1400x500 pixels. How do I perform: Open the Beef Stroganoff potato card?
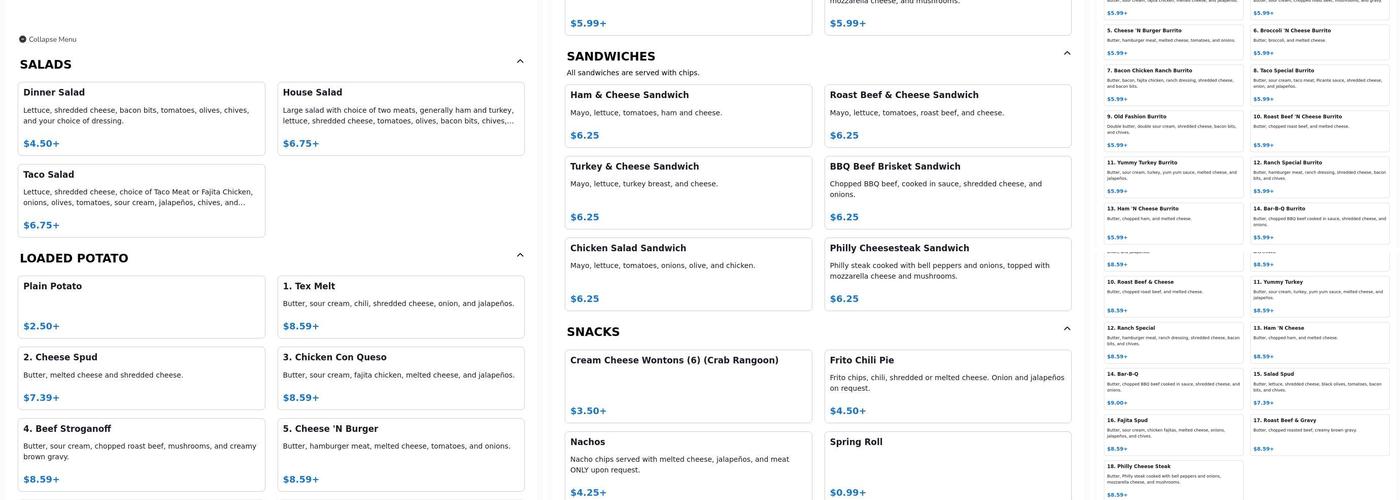point(141,454)
